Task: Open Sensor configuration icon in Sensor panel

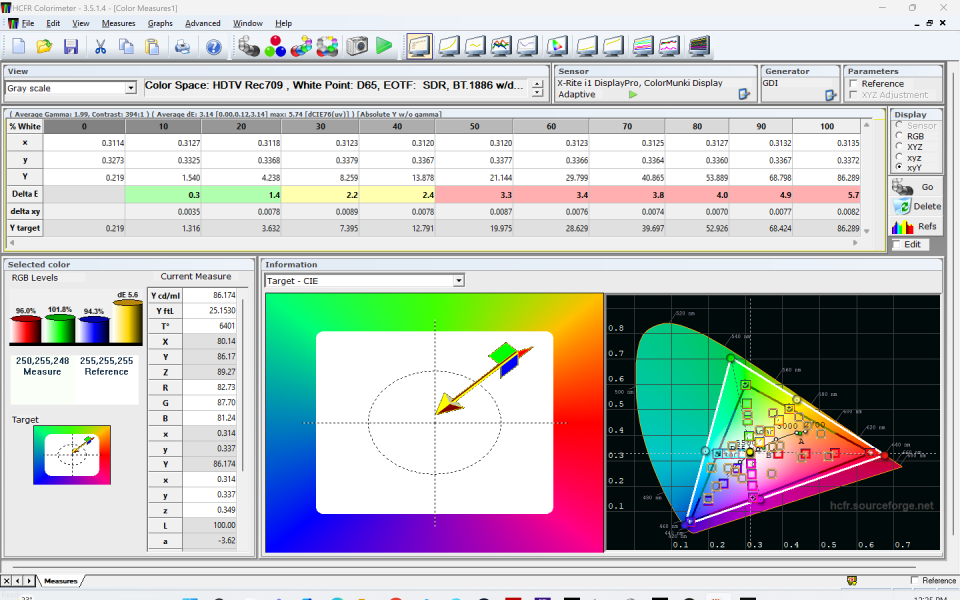Action: tap(743, 94)
